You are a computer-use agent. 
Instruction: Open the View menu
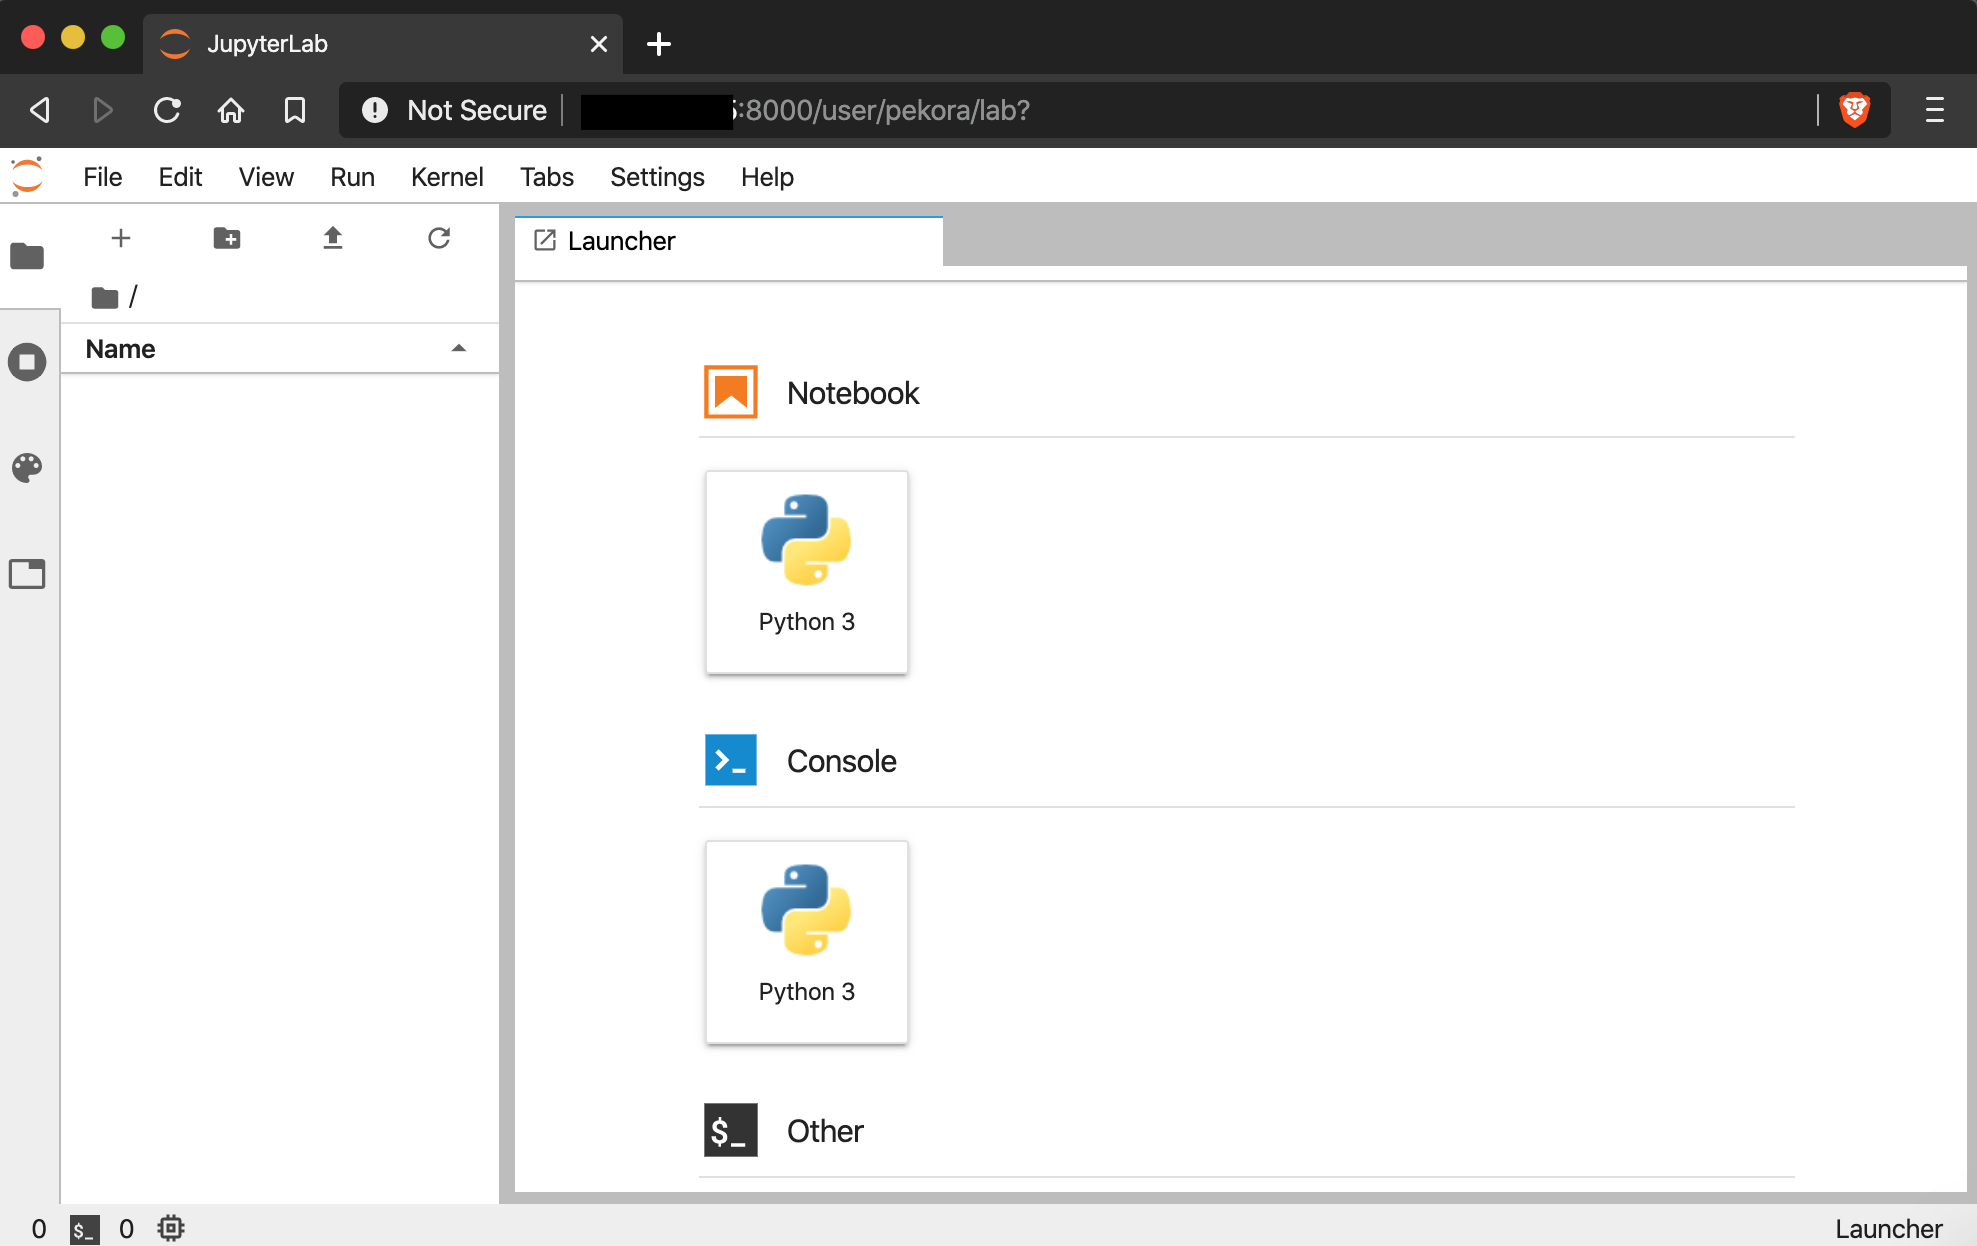[x=266, y=177]
